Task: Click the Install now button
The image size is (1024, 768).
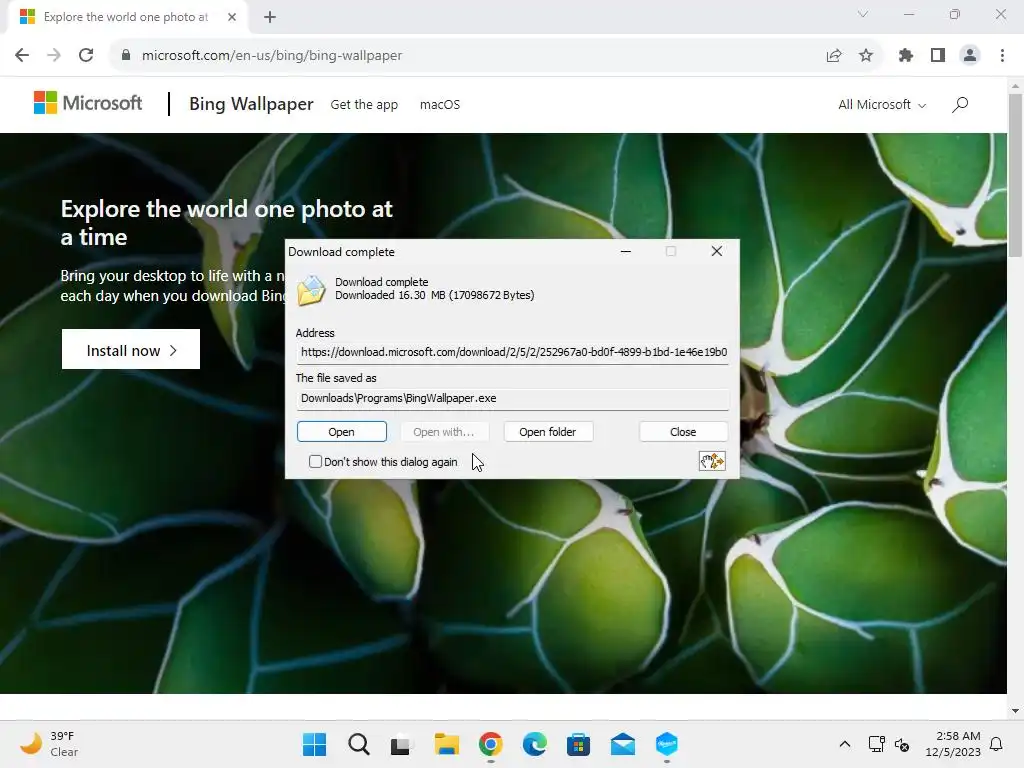Action: coord(131,349)
